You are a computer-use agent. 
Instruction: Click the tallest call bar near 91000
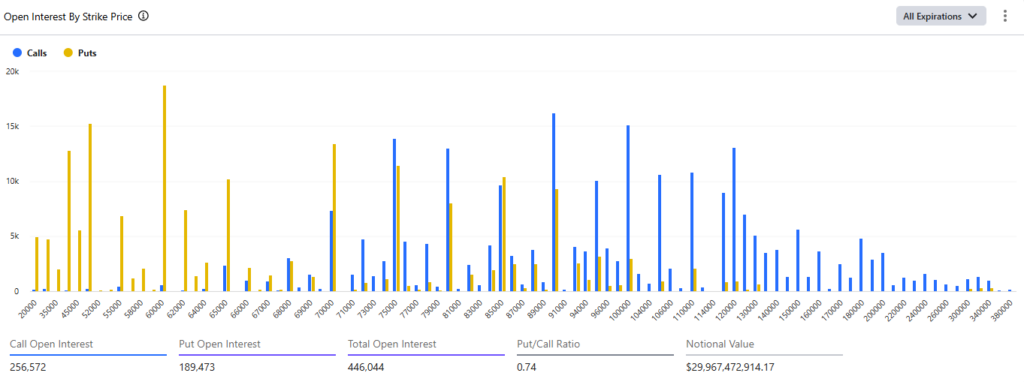(554, 202)
